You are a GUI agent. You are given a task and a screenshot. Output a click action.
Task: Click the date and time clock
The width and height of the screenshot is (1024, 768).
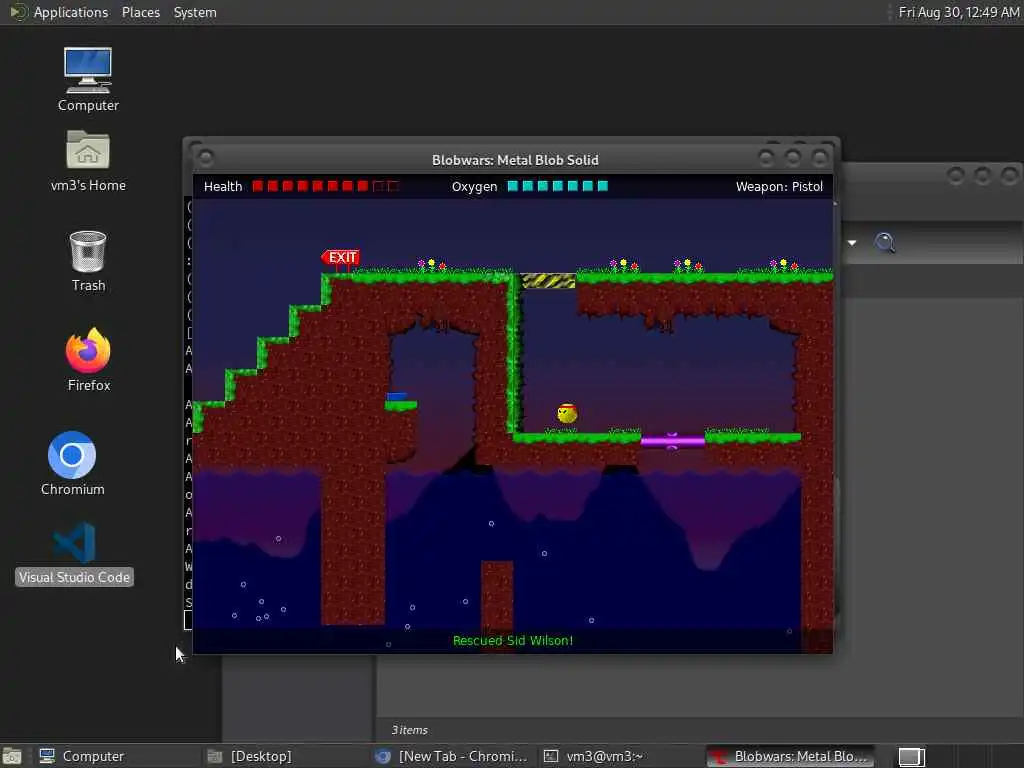[x=958, y=12]
